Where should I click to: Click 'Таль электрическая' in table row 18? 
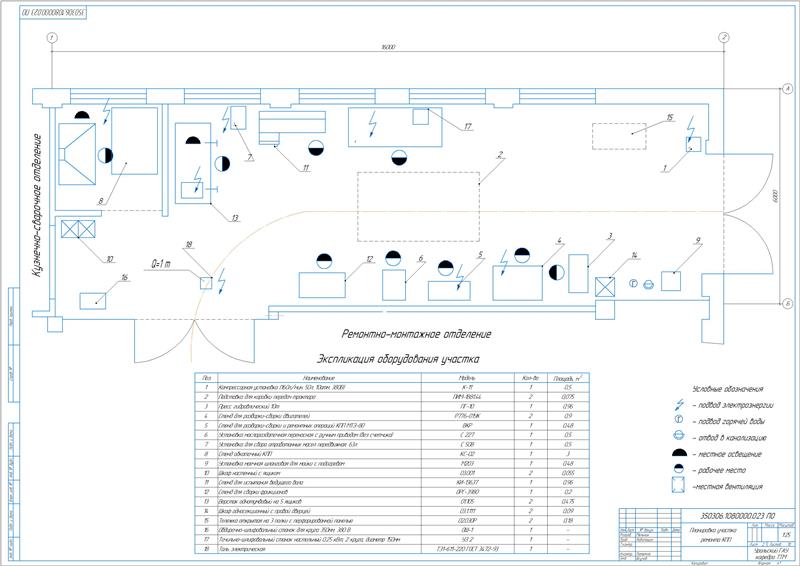click(x=242, y=549)
